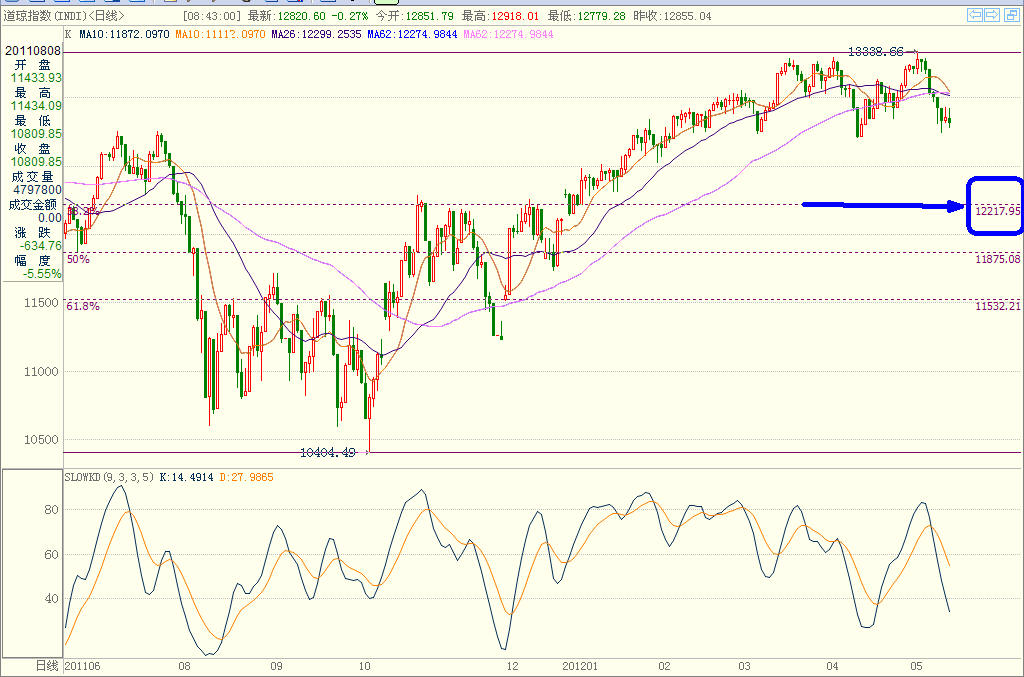Click the 10809.85 value under 收盘 label
Image resolution: width=1024 pixels, height=677 pixels.
tap(36, 162)
